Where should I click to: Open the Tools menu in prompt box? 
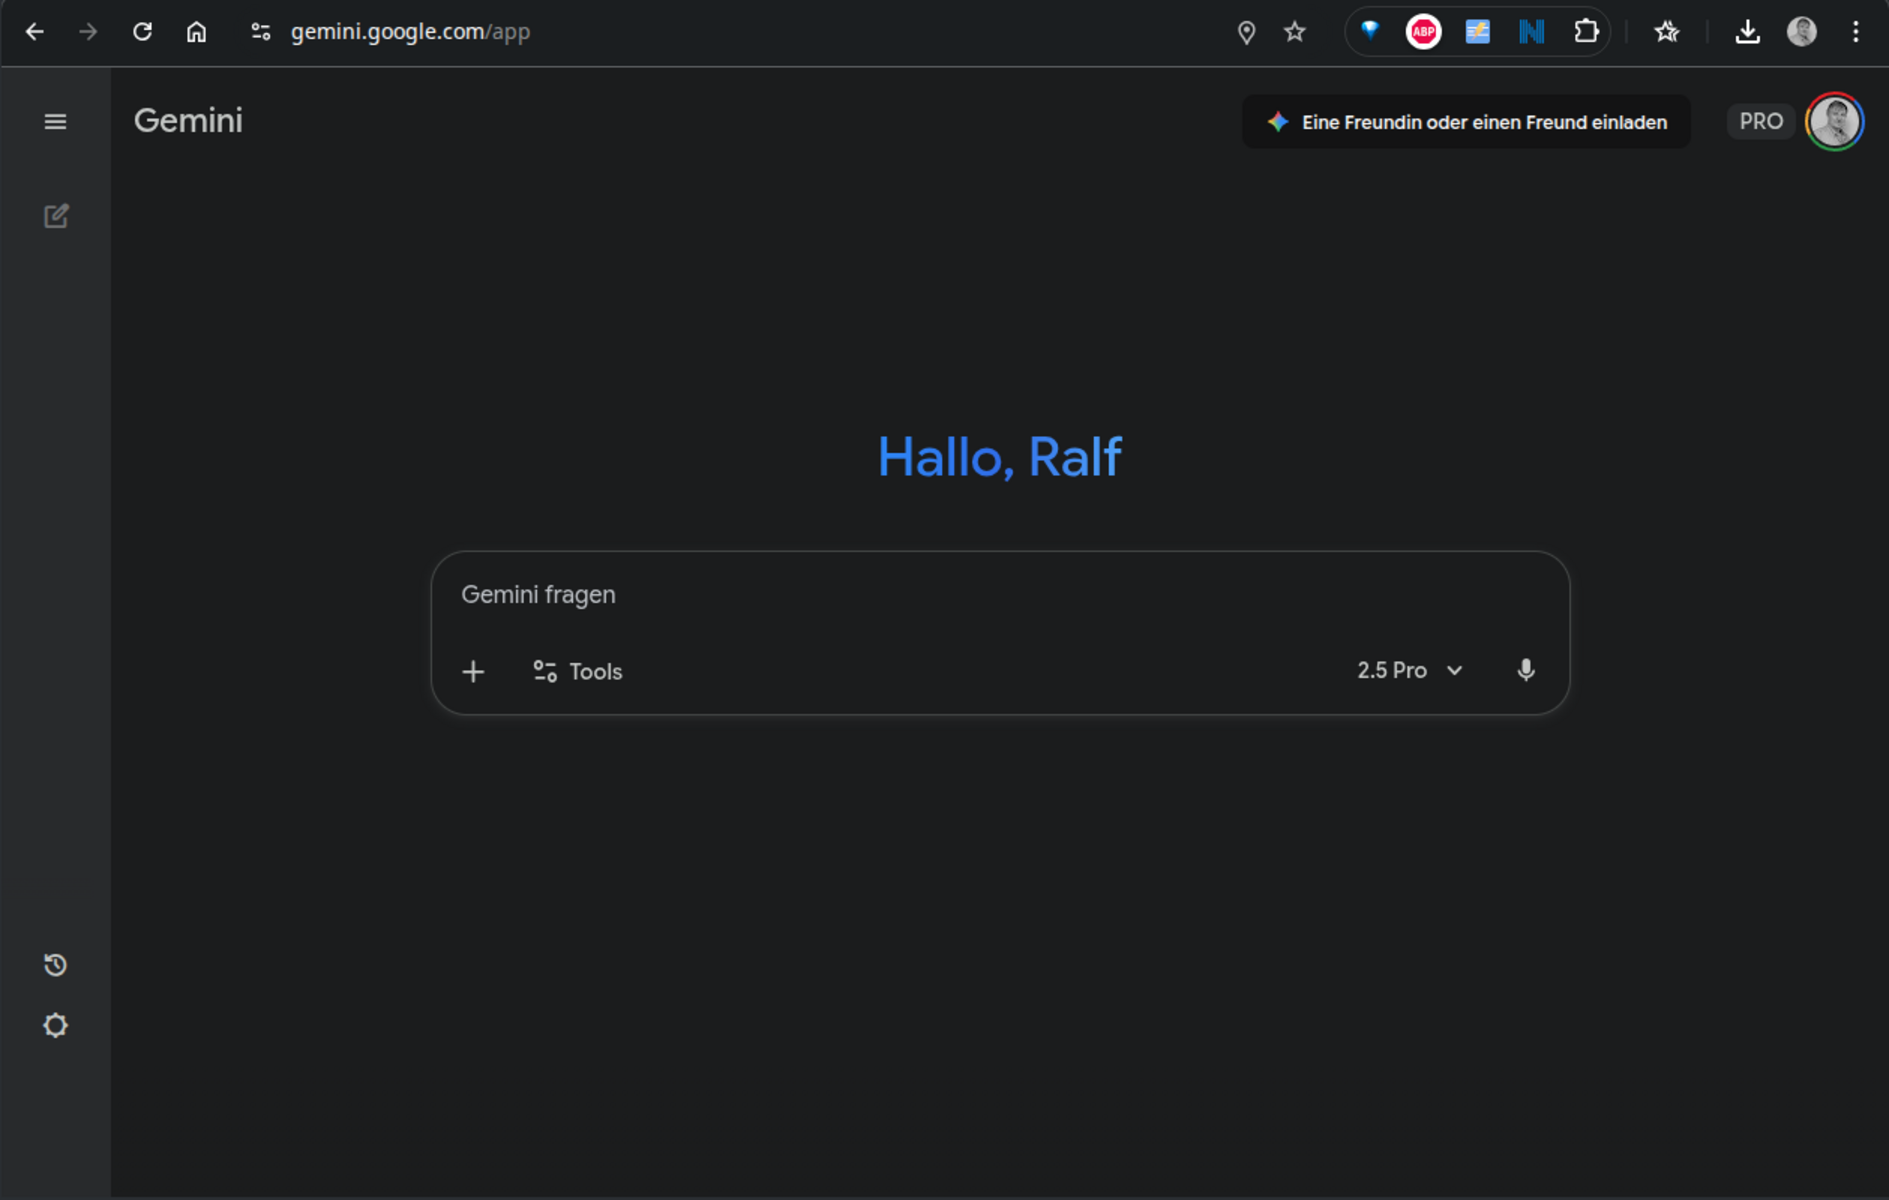578,672
